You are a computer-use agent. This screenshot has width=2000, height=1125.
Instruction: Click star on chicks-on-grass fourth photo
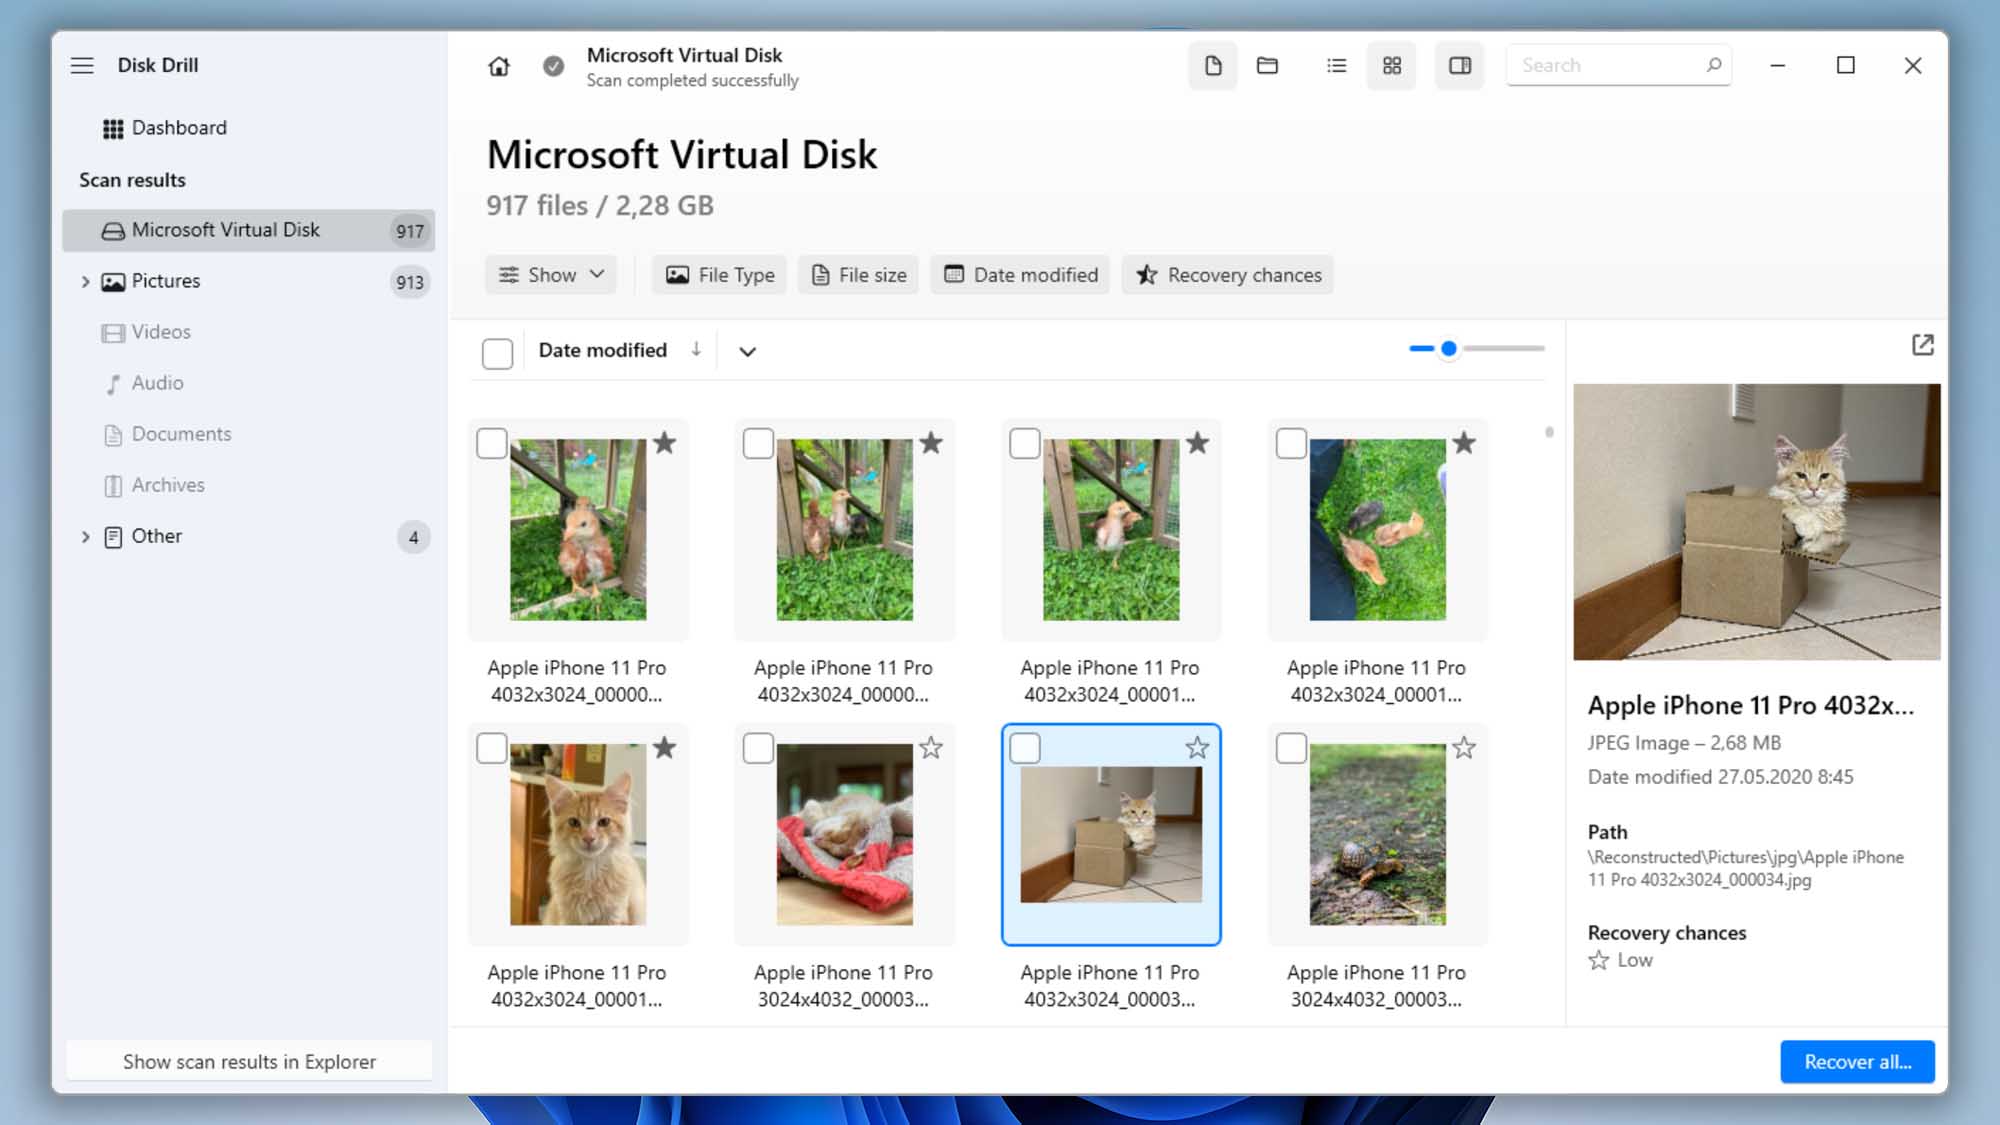pos(1464,443)
